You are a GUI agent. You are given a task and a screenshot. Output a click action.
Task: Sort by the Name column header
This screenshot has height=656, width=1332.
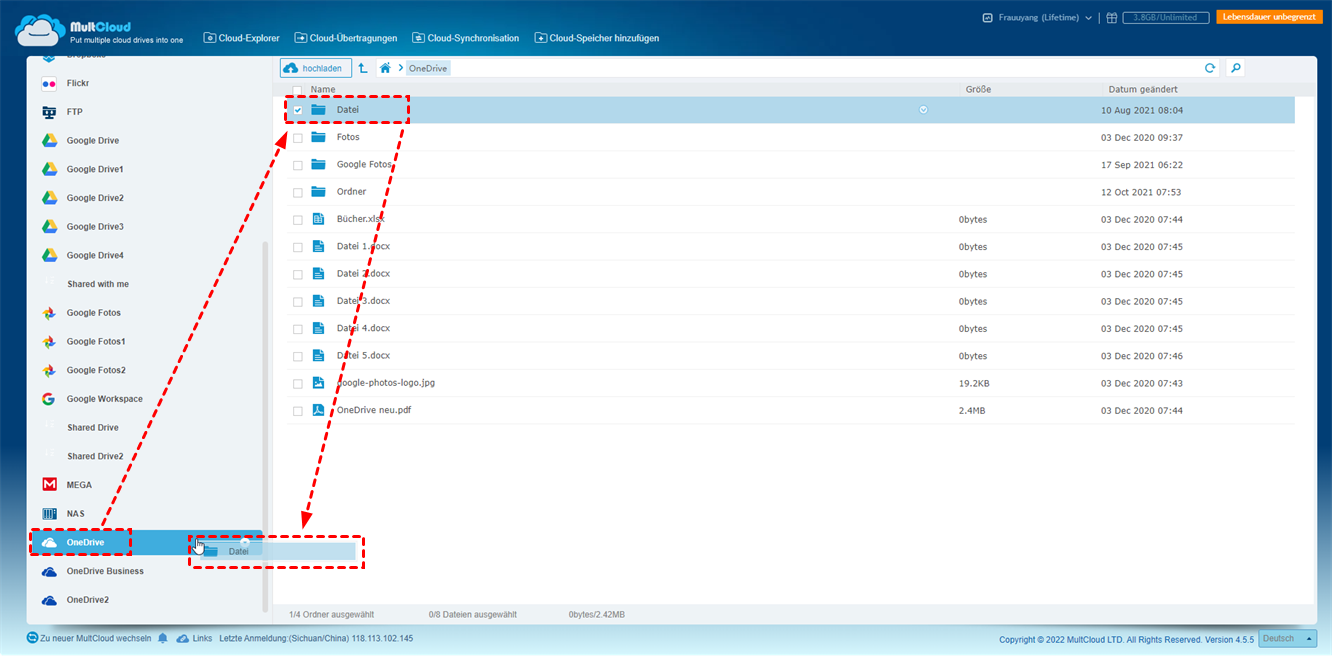click(323, 89)
